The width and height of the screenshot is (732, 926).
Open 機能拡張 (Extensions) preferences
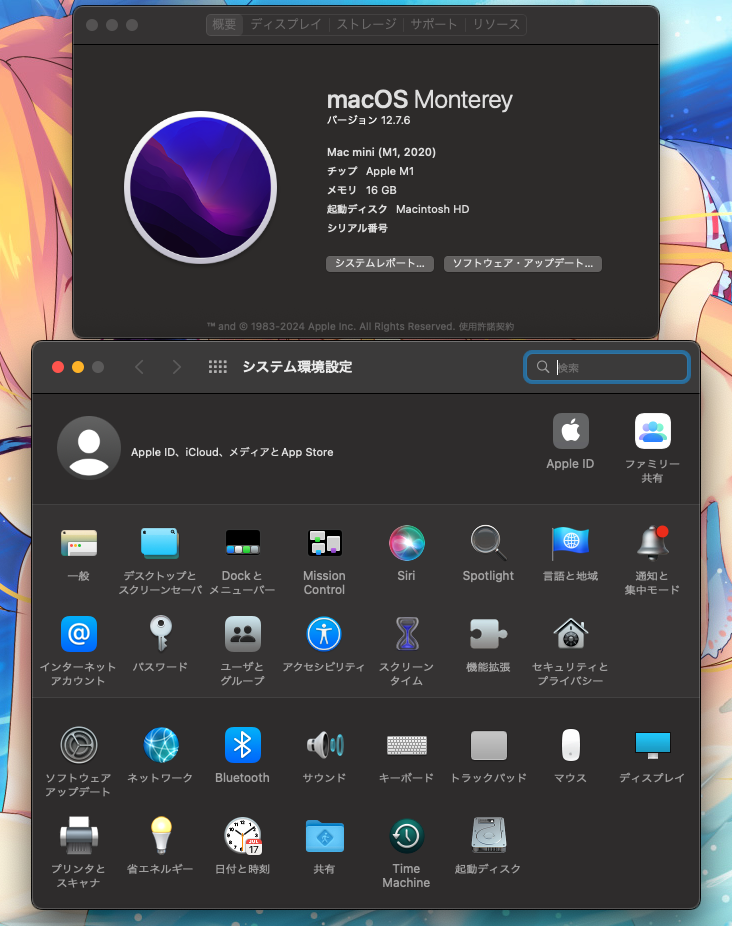point(488,634)
